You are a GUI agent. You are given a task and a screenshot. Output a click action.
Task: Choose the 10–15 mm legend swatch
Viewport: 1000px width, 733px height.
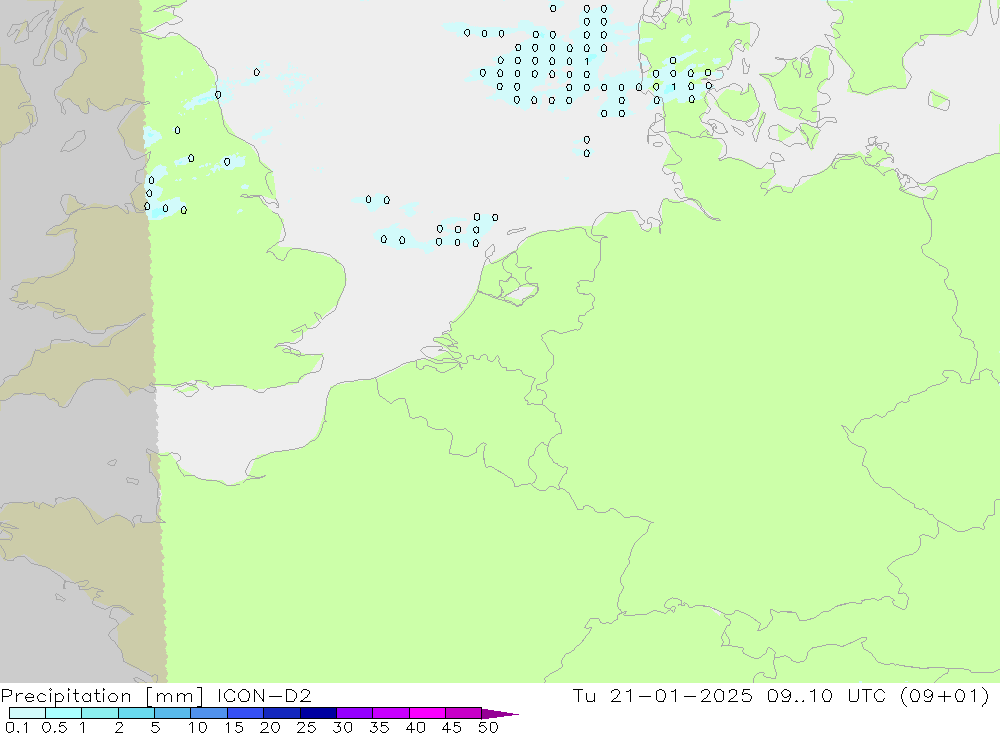coord(209,713)
